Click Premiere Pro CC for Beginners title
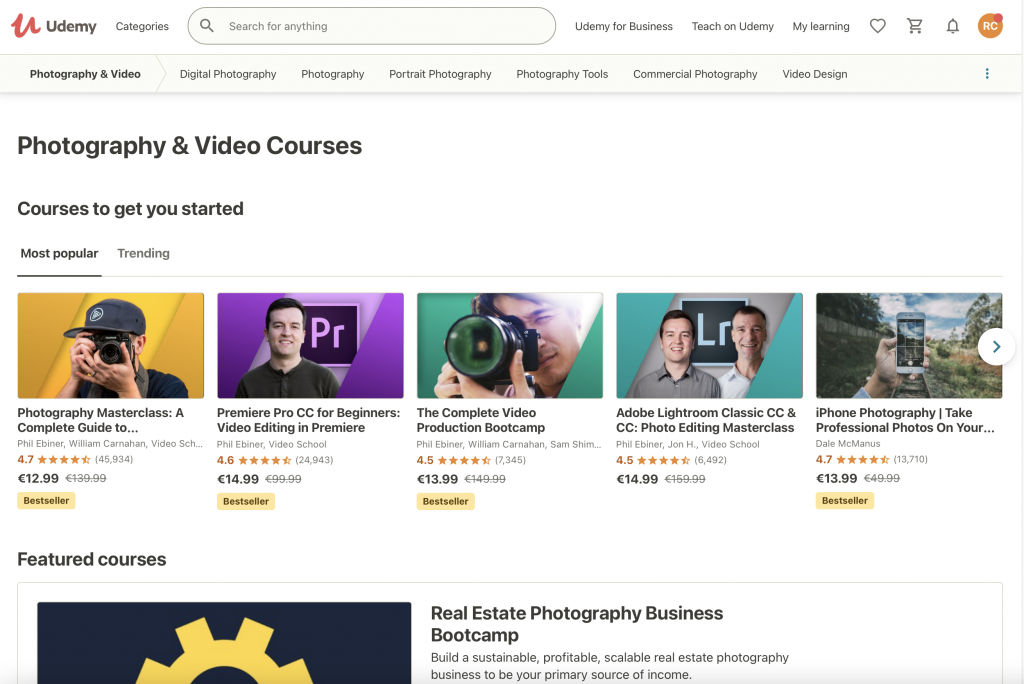This screenshot has width=1024, height=684. pos(308,420)
